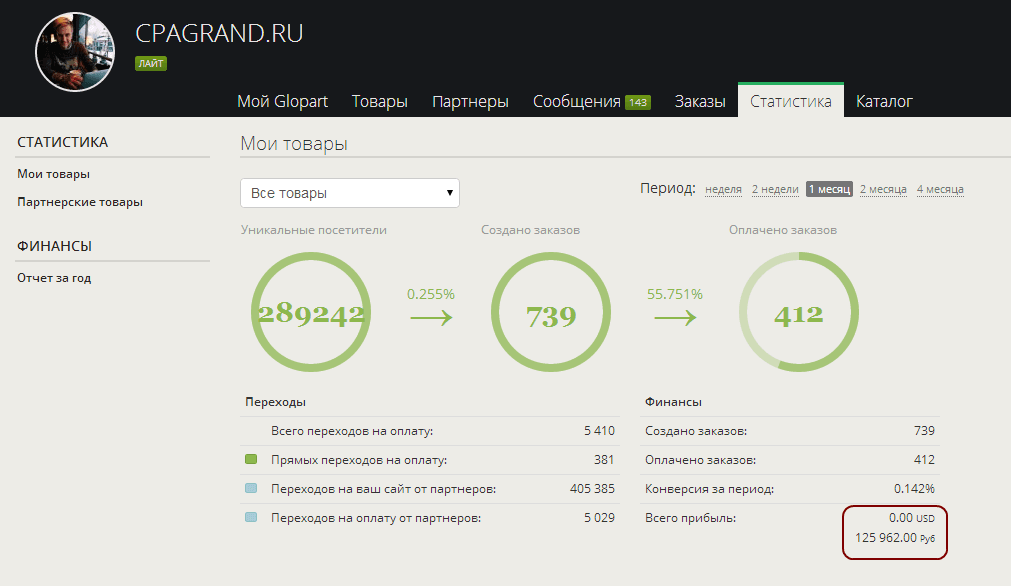
Task: Click the Переходы table header
Action: [275, 402]
